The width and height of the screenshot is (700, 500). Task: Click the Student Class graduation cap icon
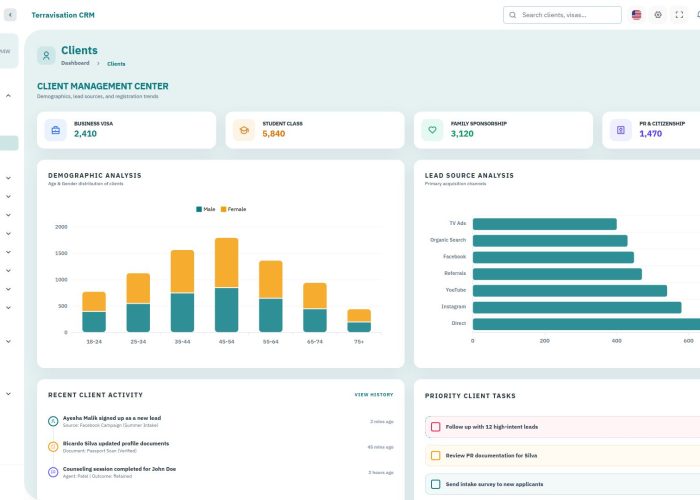(x=244, y=130)
